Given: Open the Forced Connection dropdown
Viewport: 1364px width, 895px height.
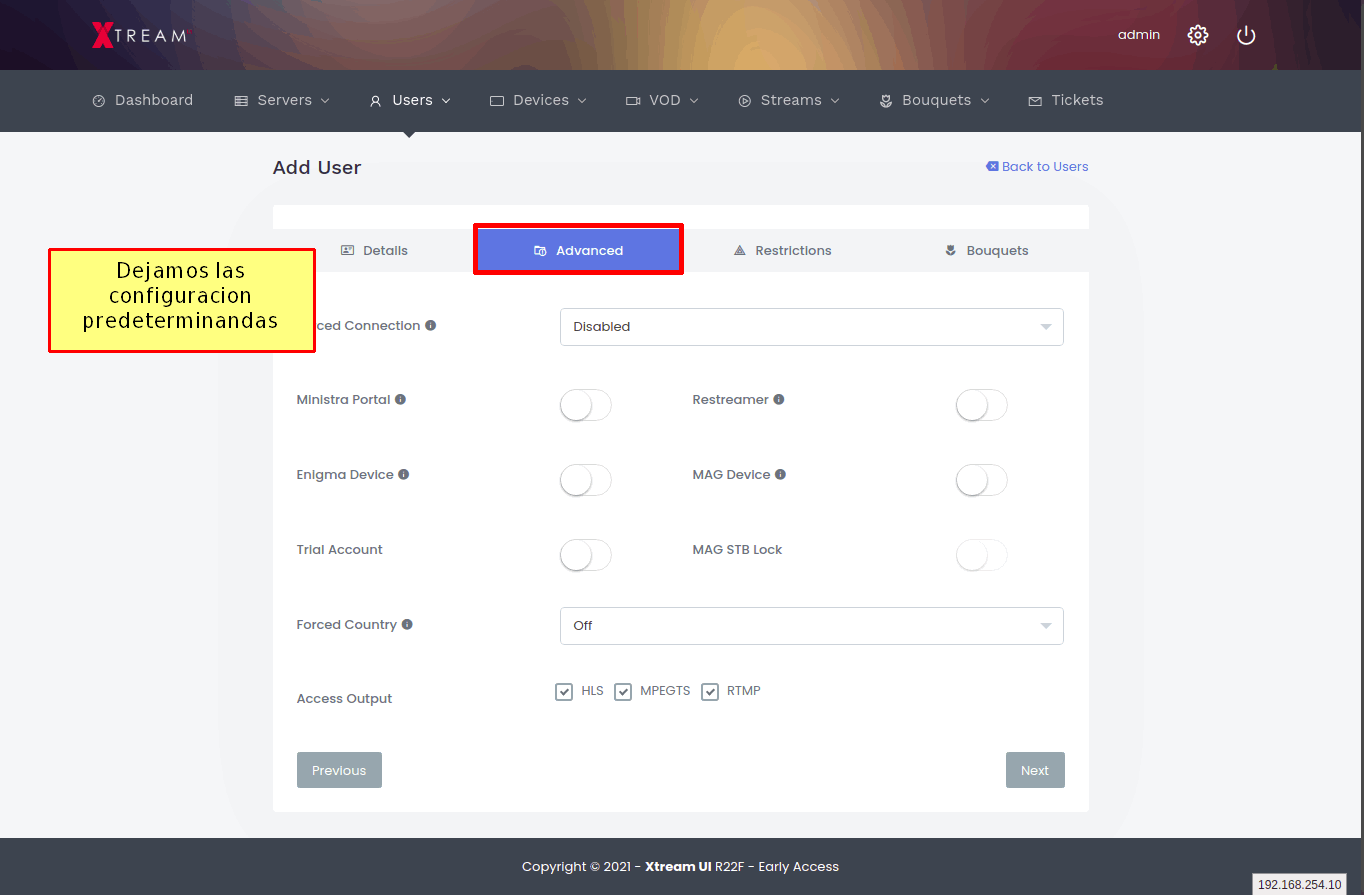Looking at the screenshot, I should (x=811, y=327).
